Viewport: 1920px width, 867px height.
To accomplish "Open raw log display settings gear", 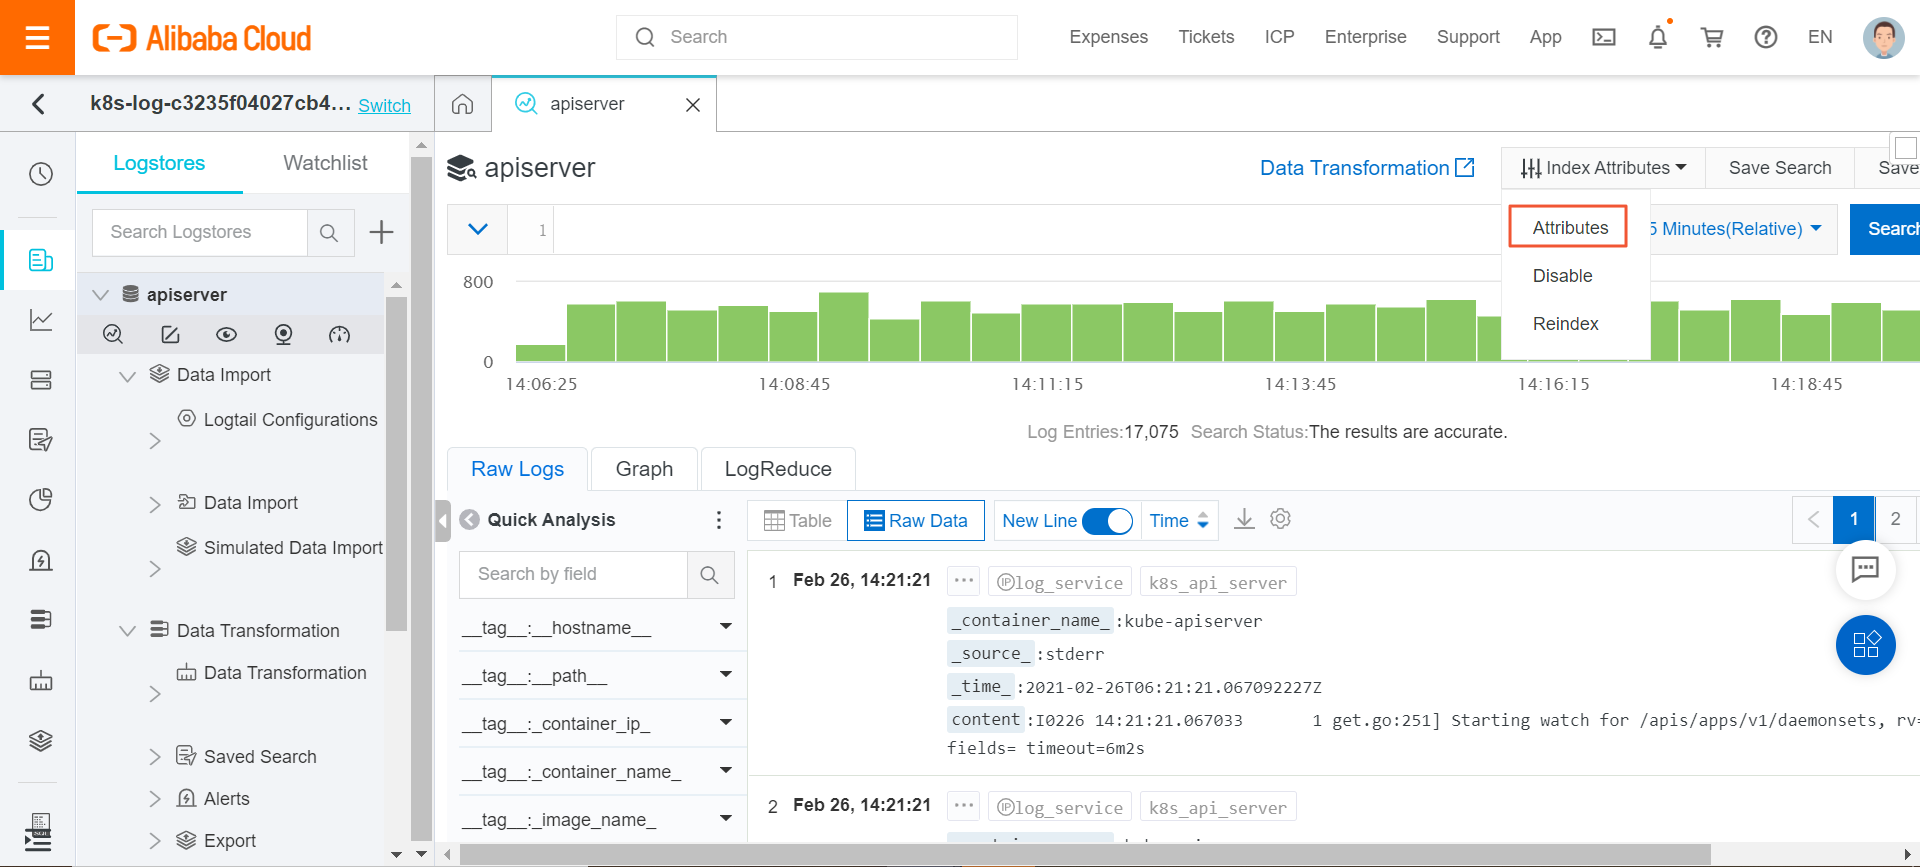I will pos(1280,519).
